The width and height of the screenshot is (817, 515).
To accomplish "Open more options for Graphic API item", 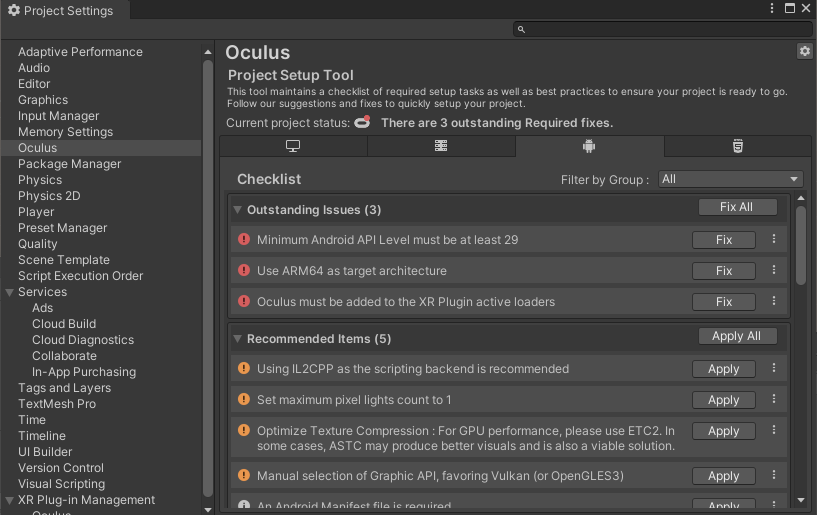I will point(774,475).
